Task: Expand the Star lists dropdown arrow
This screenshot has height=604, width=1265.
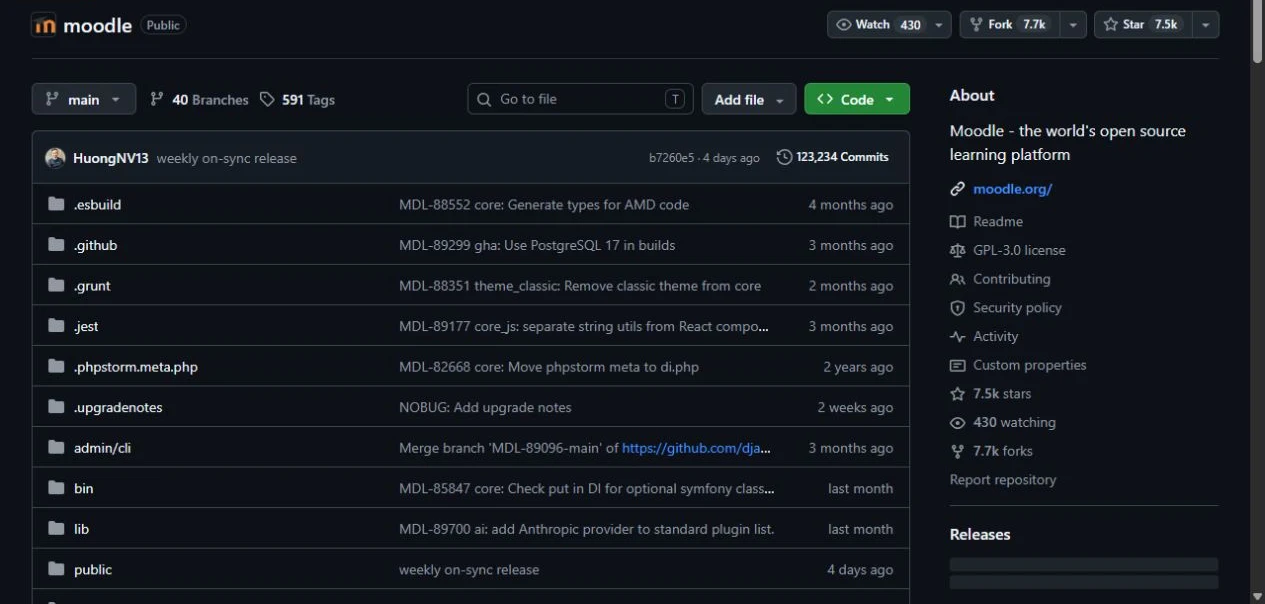Action: pos(1206,25)
